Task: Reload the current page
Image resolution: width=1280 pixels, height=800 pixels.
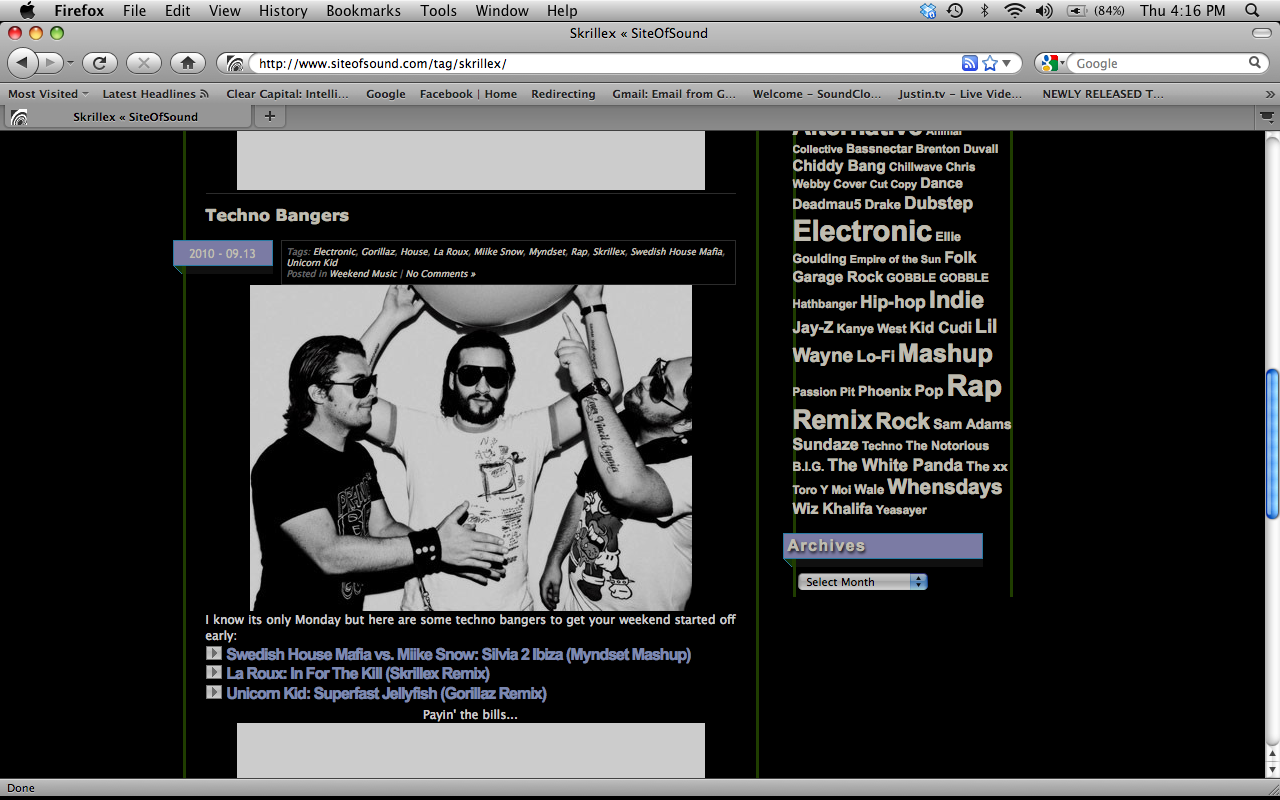Action: pyautogui.click(x=99, y=63)
